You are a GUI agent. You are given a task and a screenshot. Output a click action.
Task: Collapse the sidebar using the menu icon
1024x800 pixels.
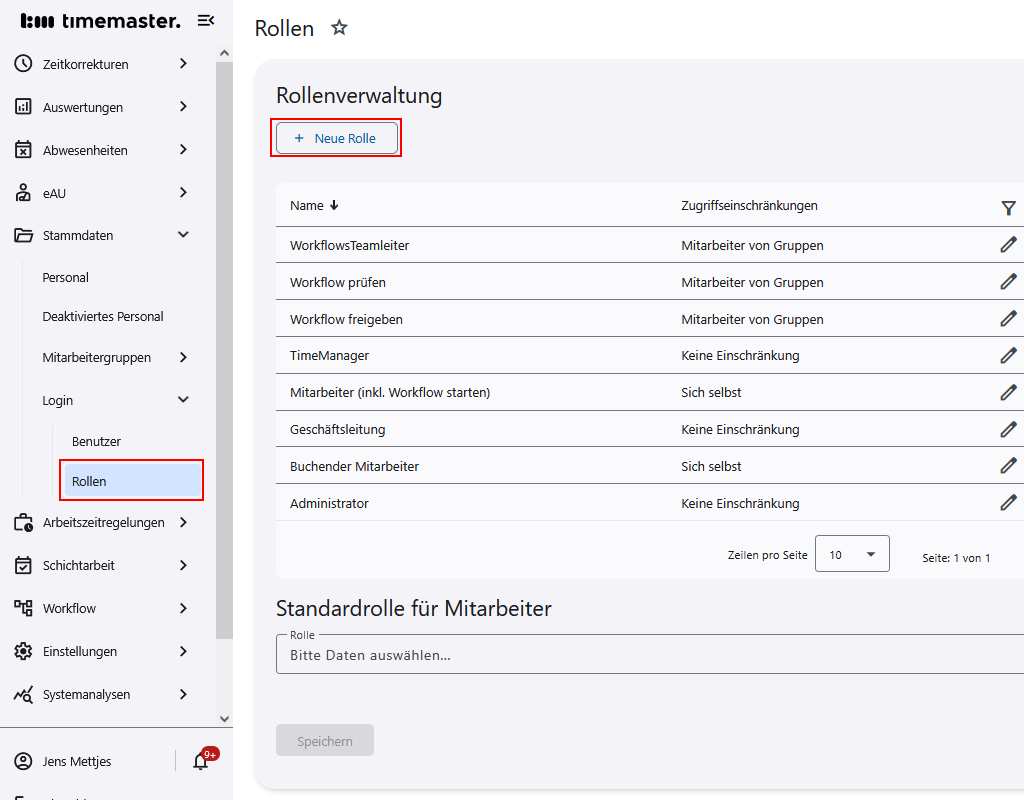[206, 21]
